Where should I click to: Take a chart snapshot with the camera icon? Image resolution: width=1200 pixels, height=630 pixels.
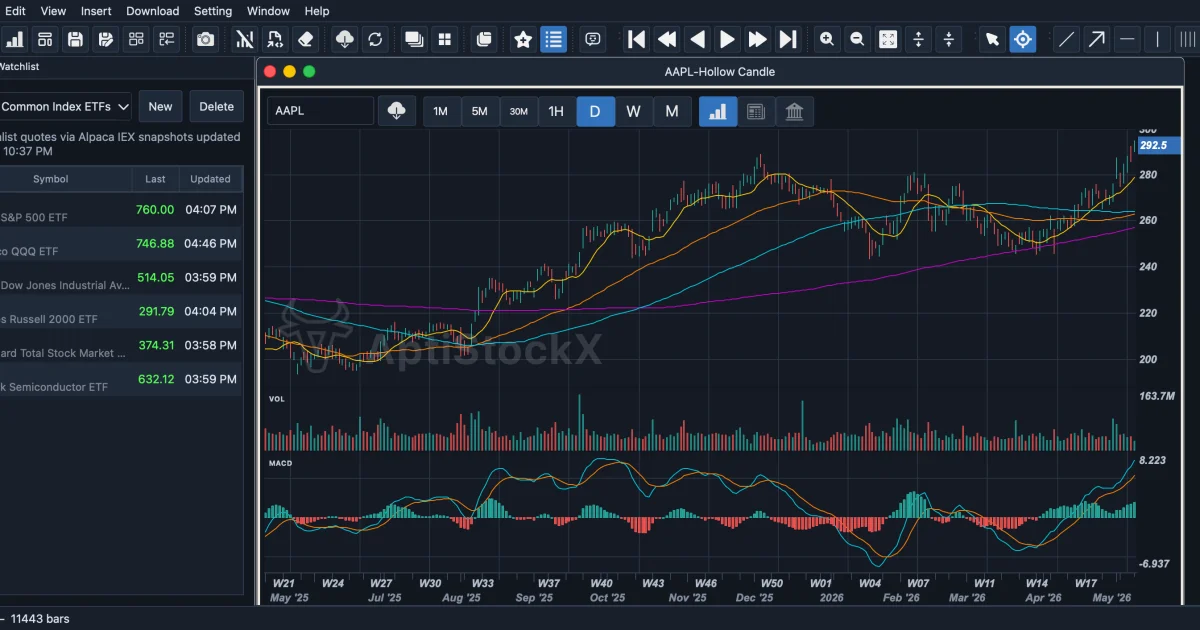coord(205,39)
